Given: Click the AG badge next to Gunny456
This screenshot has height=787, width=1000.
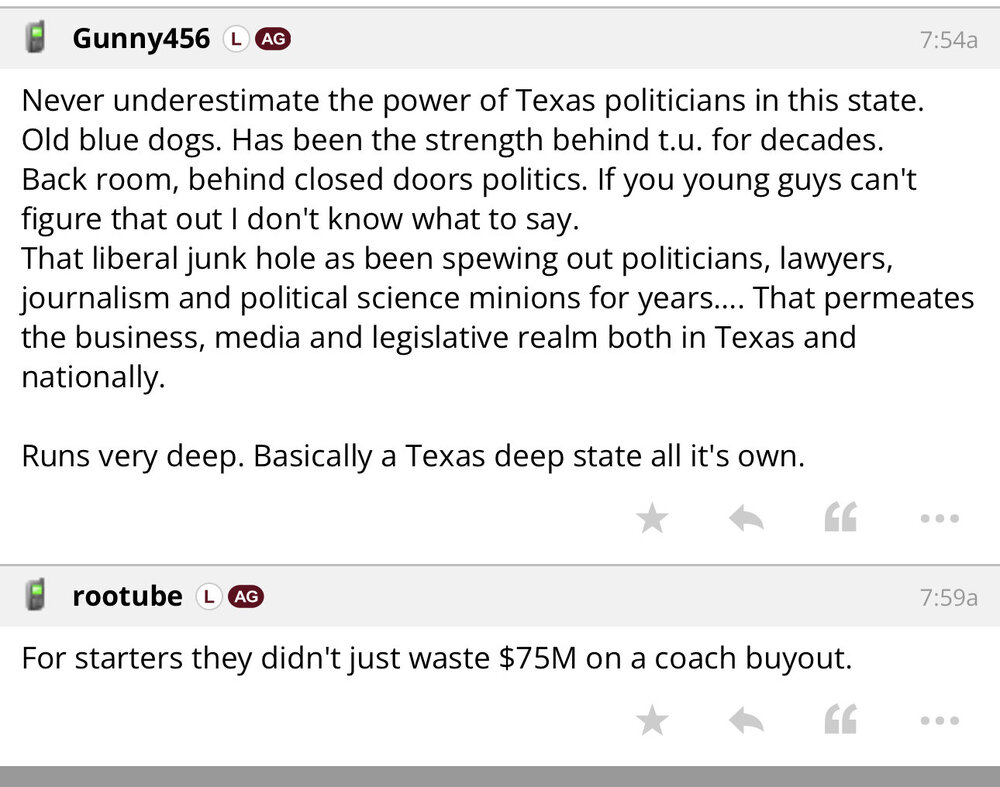Looking at the screenshot, I should point(273,39).
